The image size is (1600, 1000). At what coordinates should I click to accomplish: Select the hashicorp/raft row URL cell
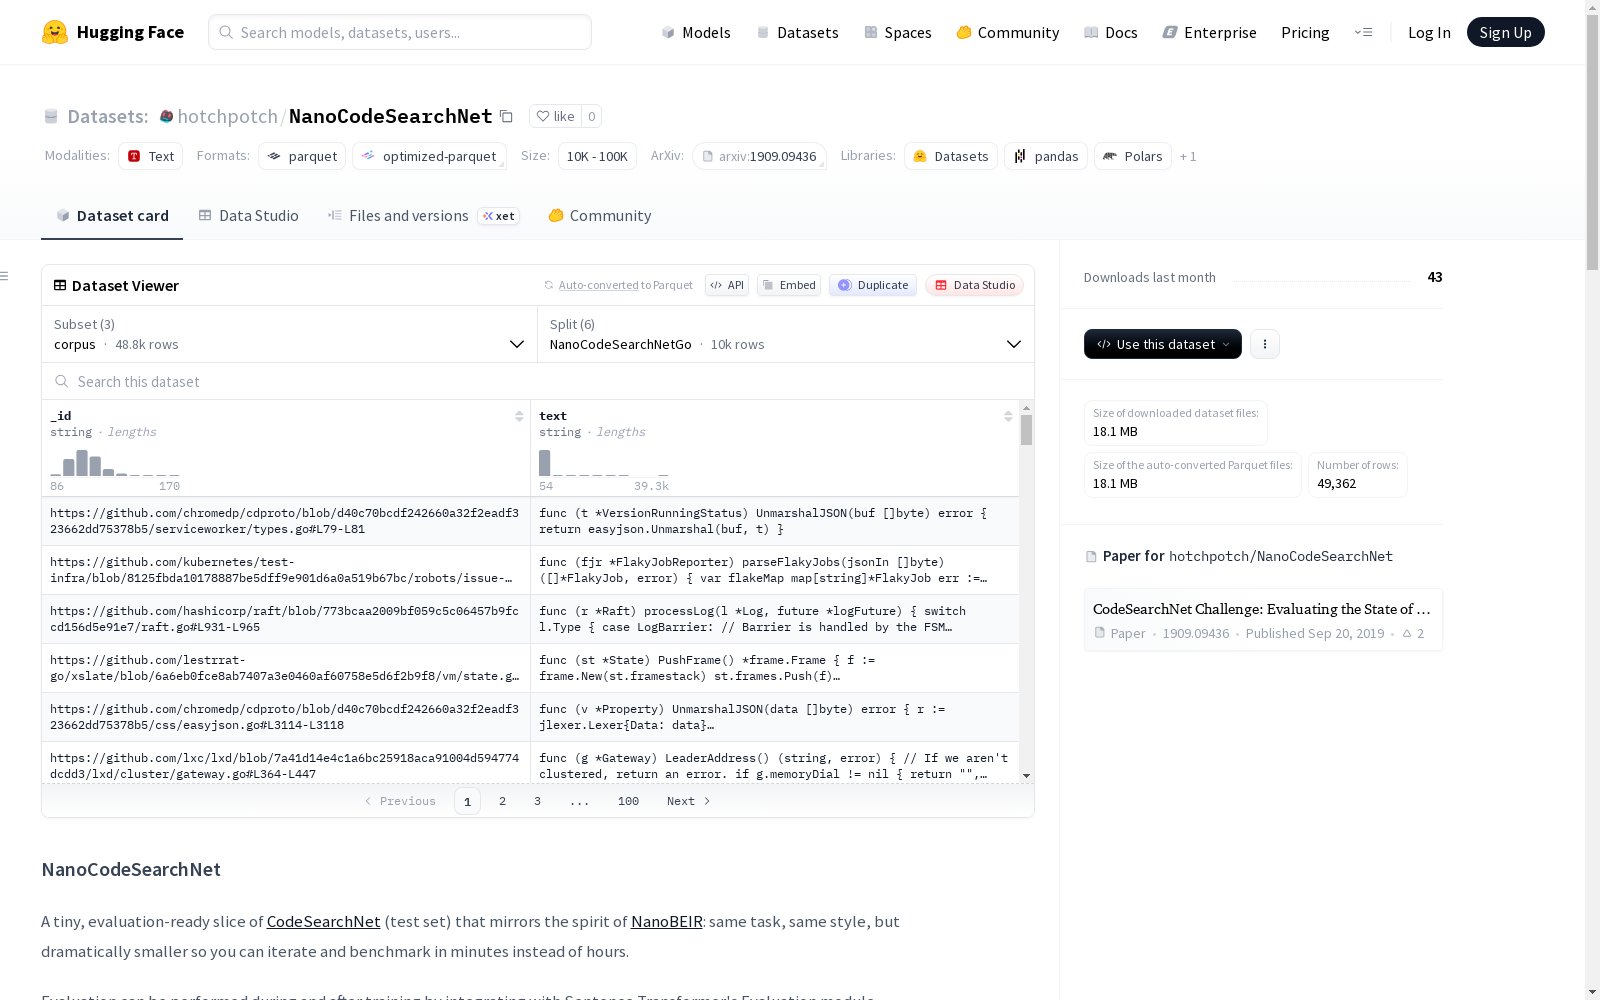286,619
